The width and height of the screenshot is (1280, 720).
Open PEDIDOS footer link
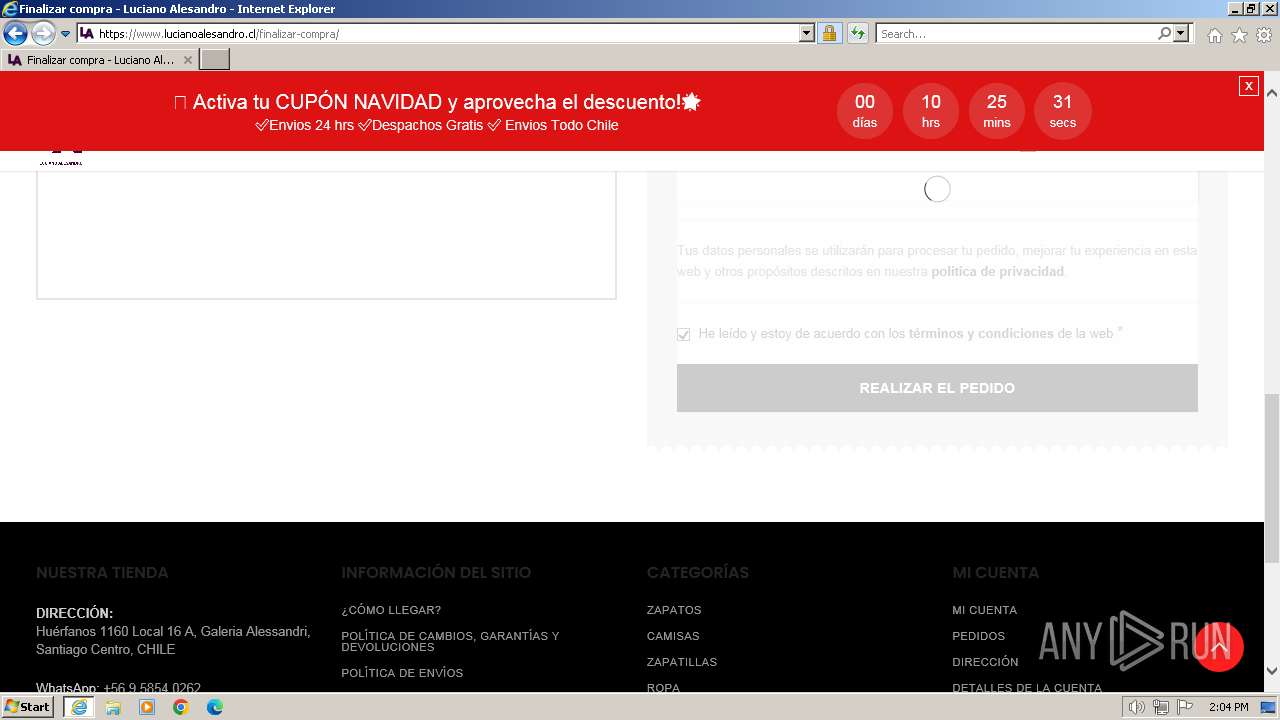click(978, 636)
